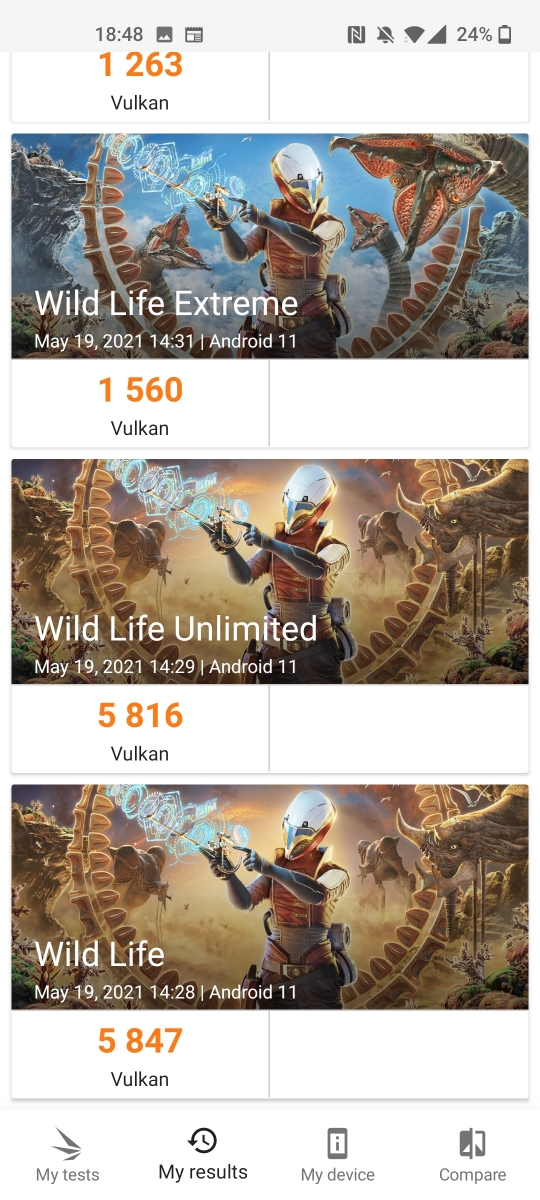Tap the calendar notification icon
Screen dimensions: 540x1200
(x=194, y=35)
